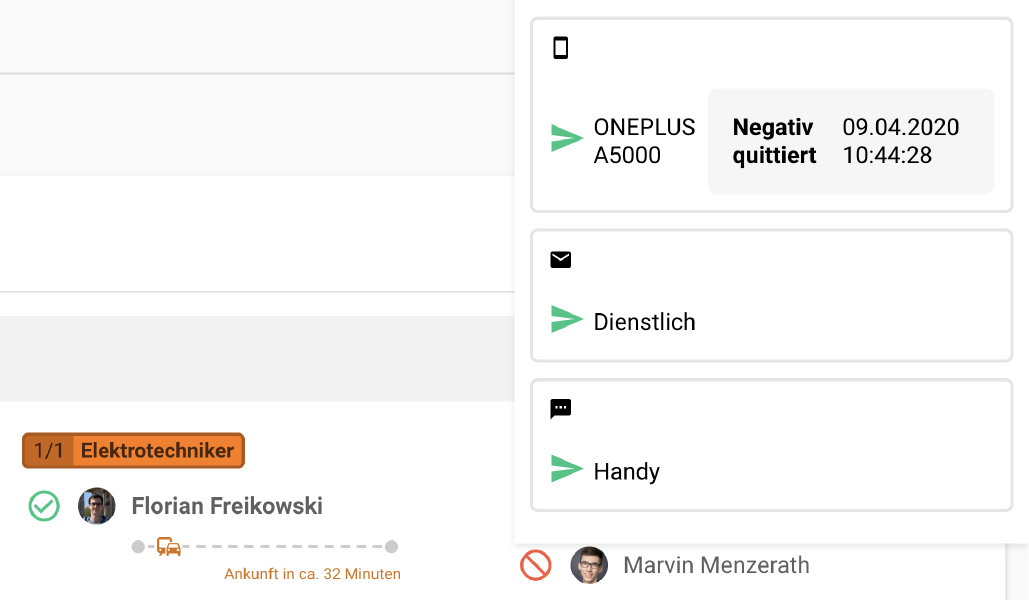The image size is (1029, 600).
Task: Open Marvin Menzerath's profile picture
Action: tap(589, 565)
